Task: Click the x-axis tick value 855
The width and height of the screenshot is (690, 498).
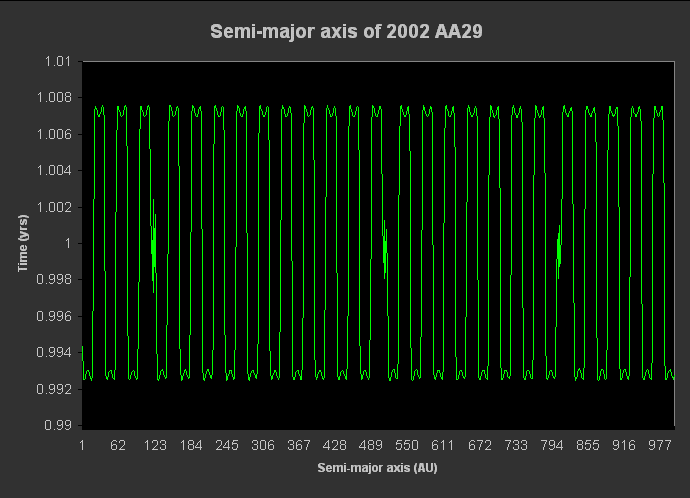Action: pyautogui.click(x=588, y=446)
